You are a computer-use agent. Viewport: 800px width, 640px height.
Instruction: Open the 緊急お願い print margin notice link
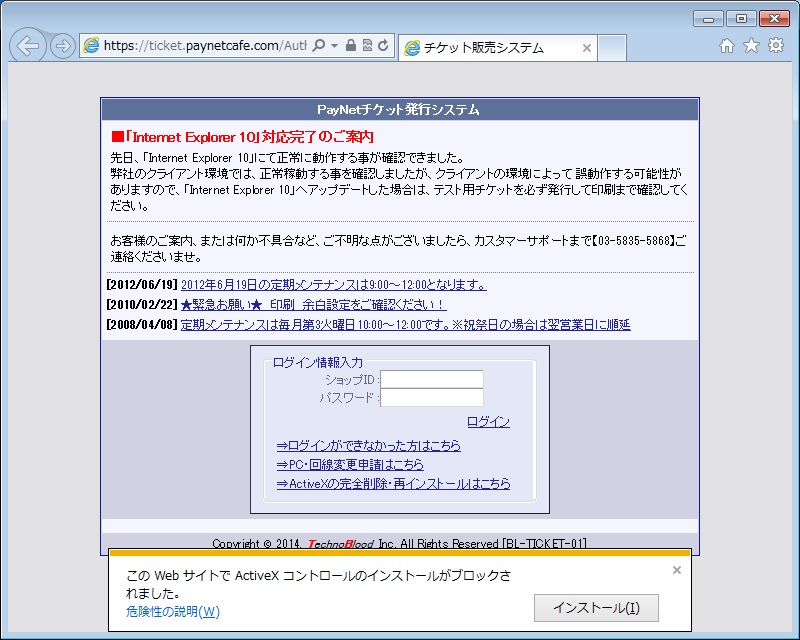(x=313, y=305)
